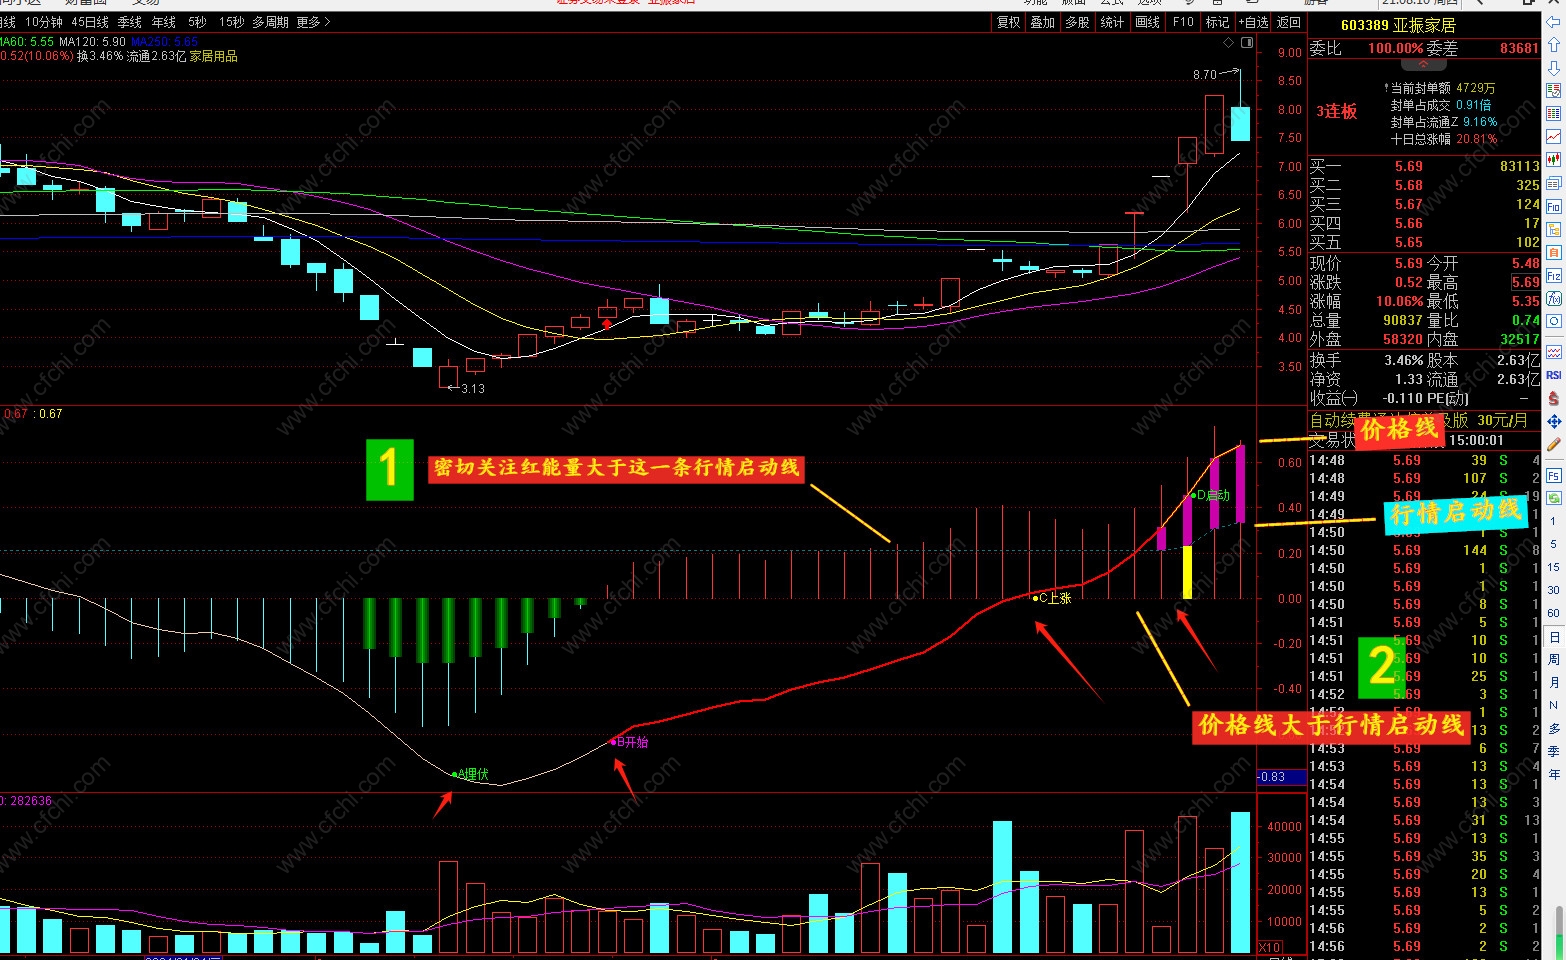1566x960 pixels.
Task: Click the F5 sidebar icon
Action: click(1554, 474)
